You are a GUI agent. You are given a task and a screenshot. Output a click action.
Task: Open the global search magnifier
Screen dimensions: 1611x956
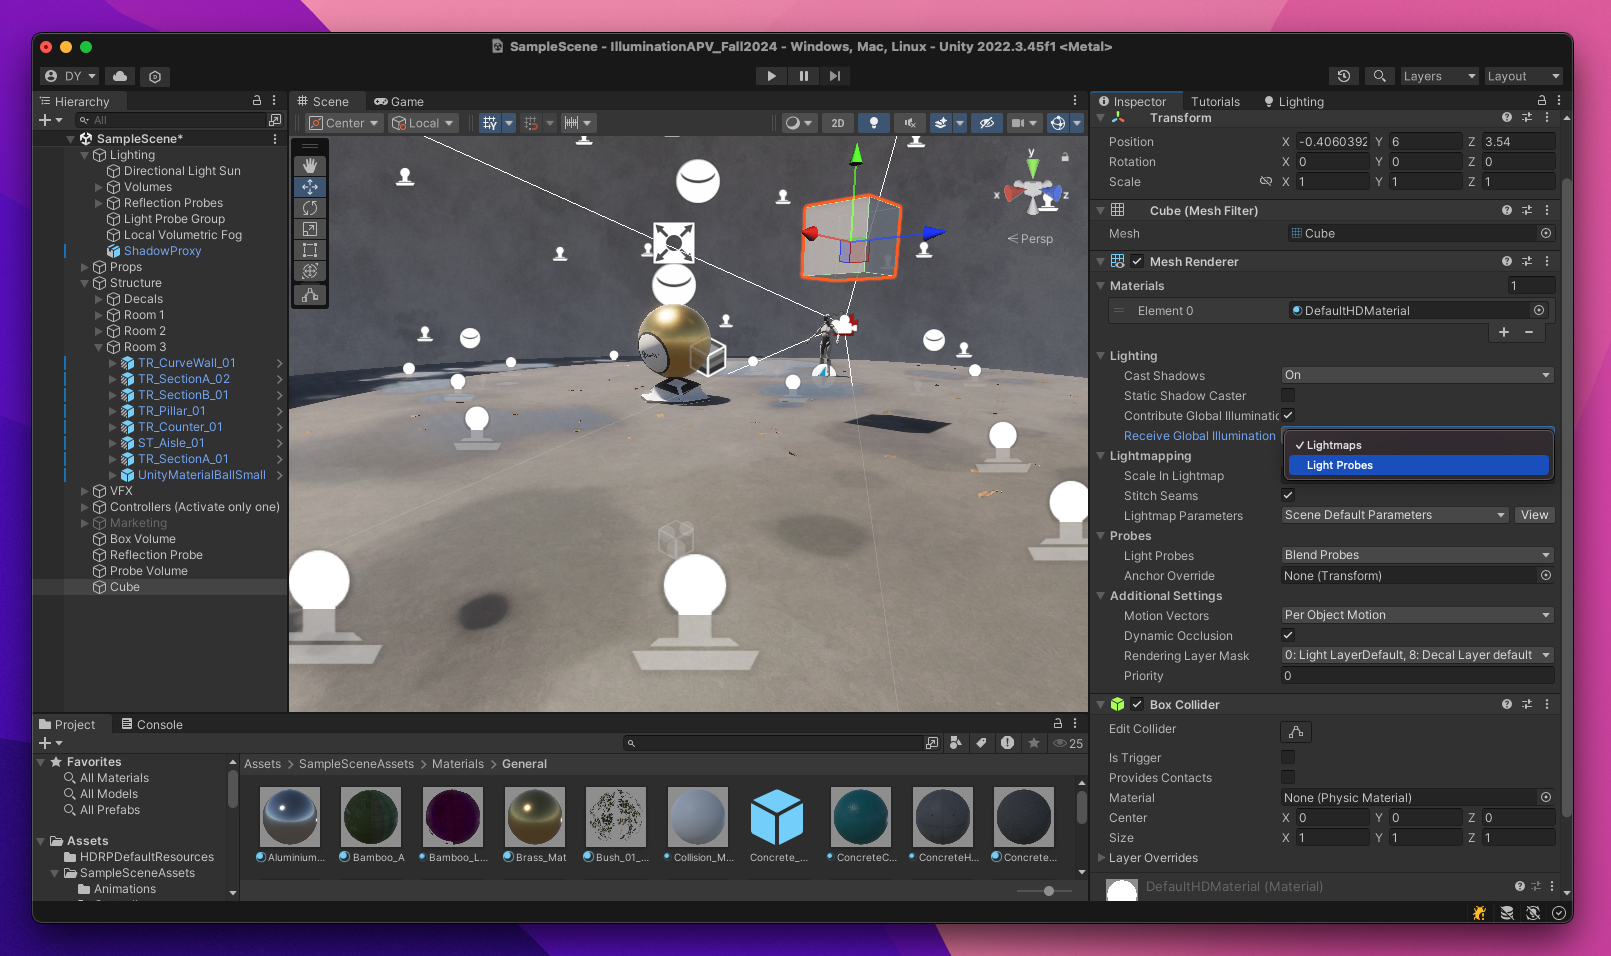1379,76
